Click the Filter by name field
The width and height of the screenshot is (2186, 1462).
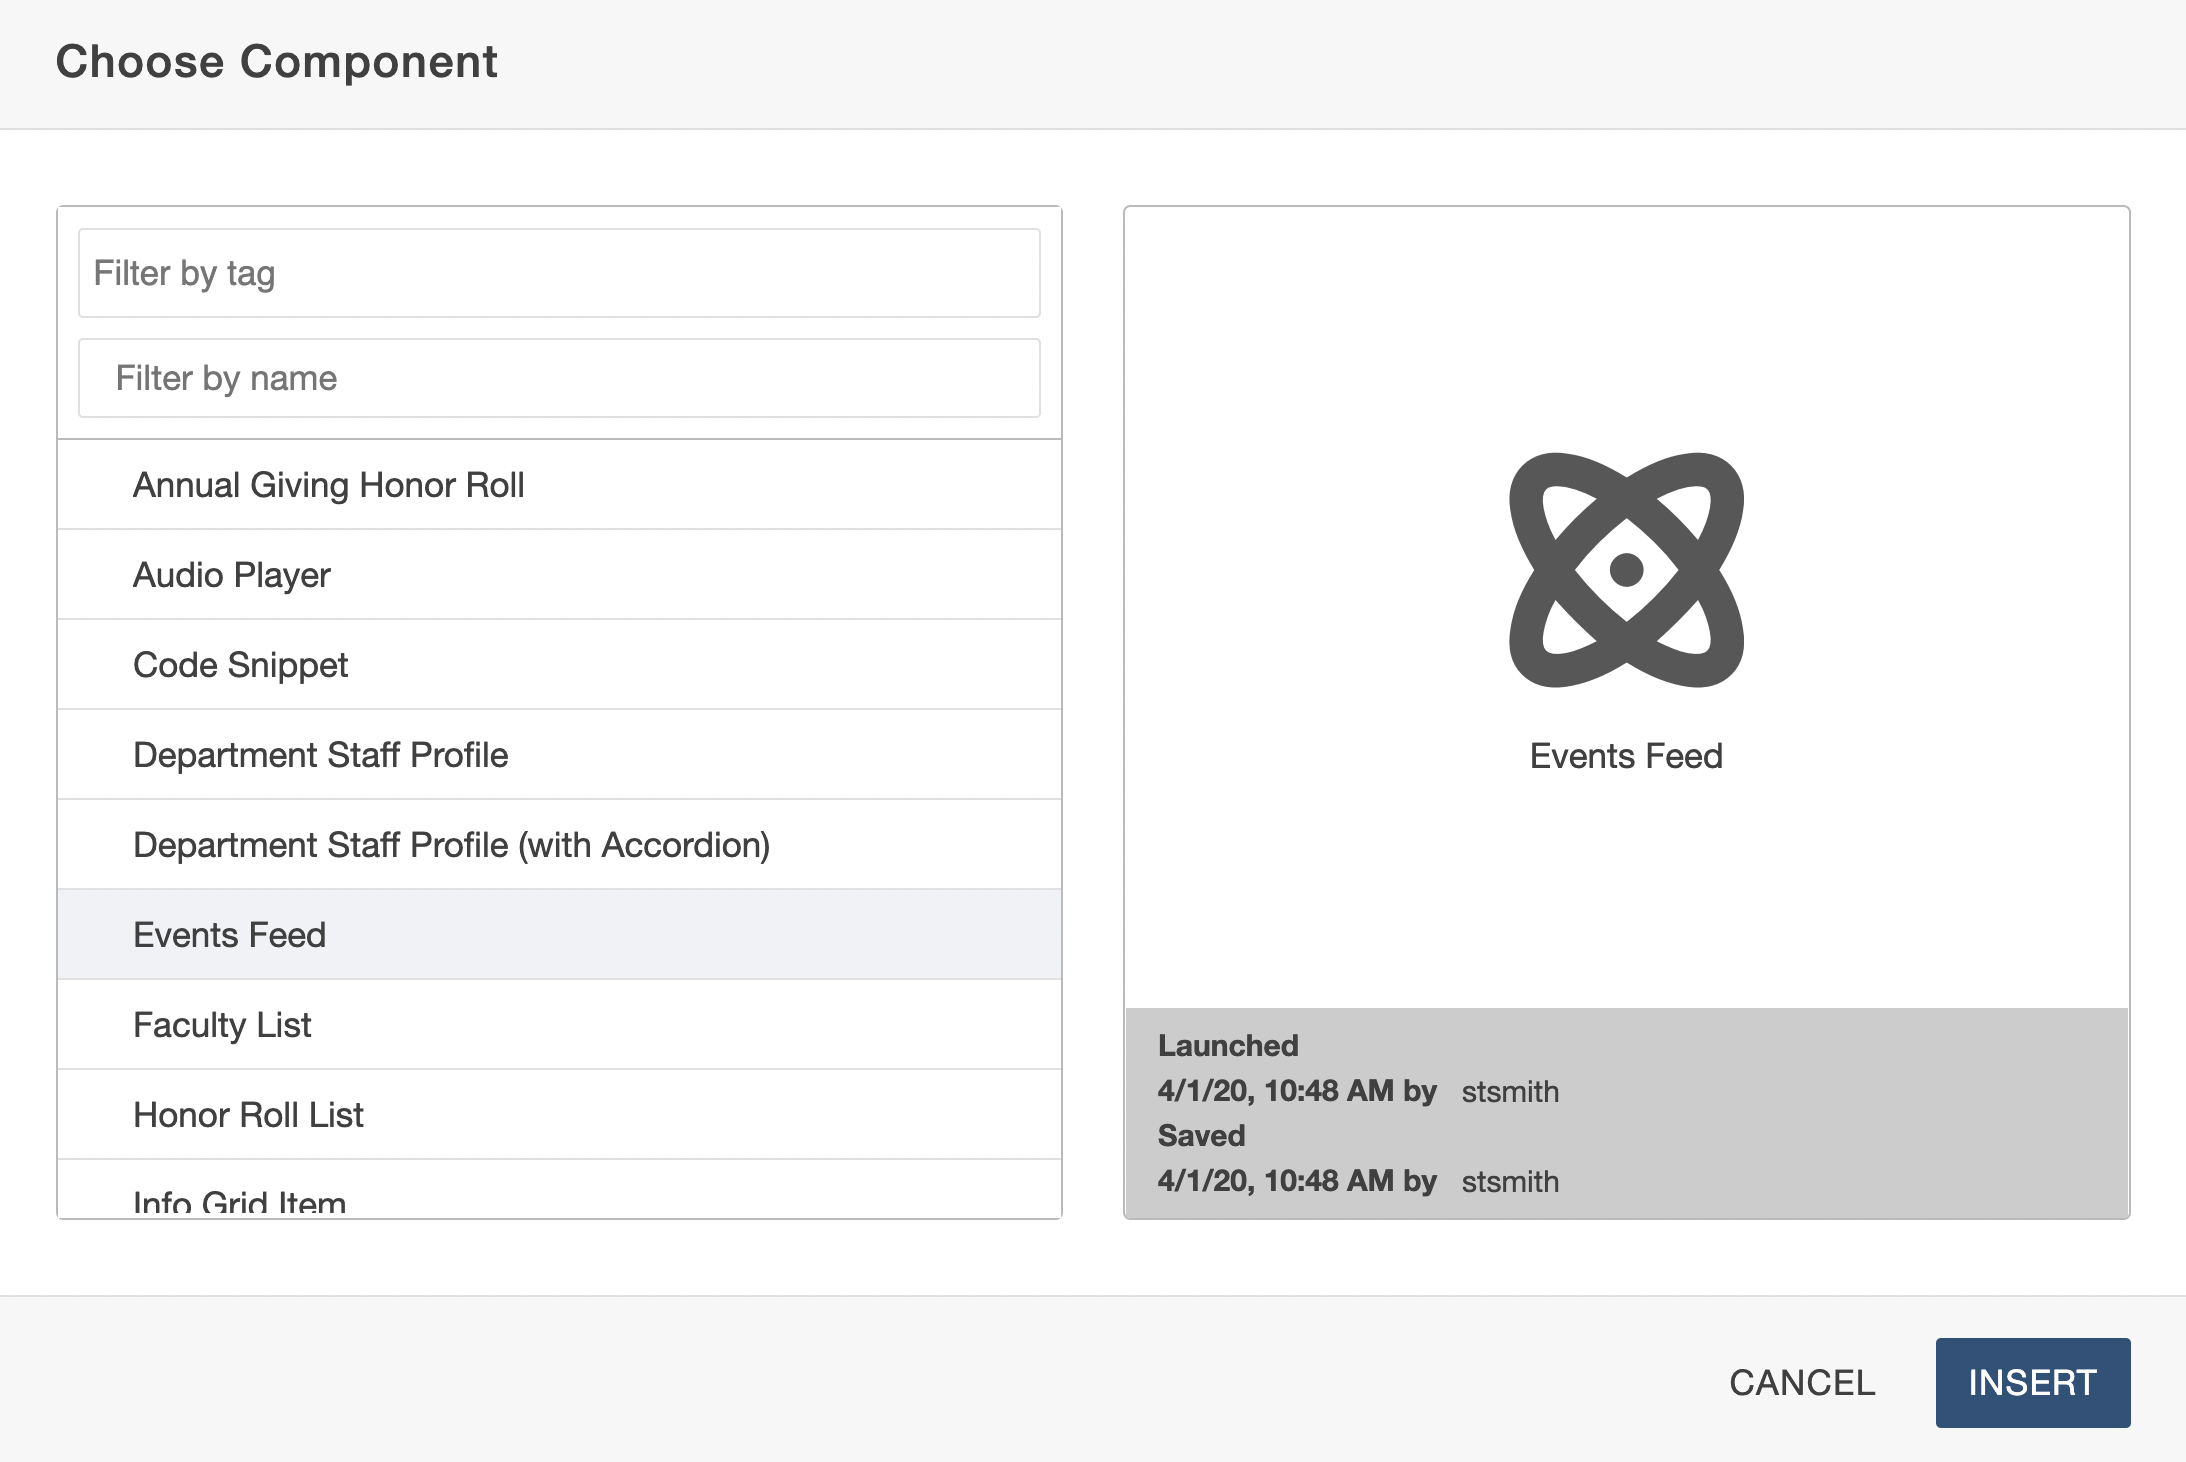click(x=559, y=378)
